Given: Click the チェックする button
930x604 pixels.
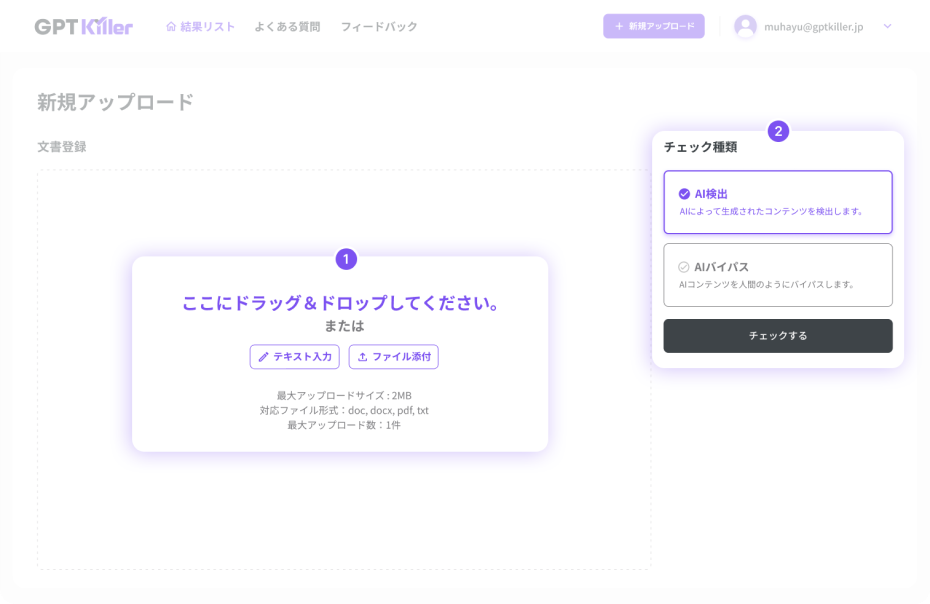Looking at the screenshot, I should 778,336.
